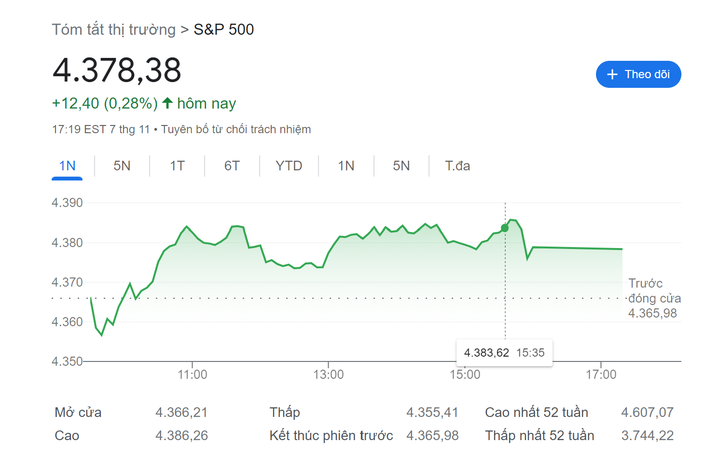Click the plus icon on Theo dõi button

[x=612, y=75]
